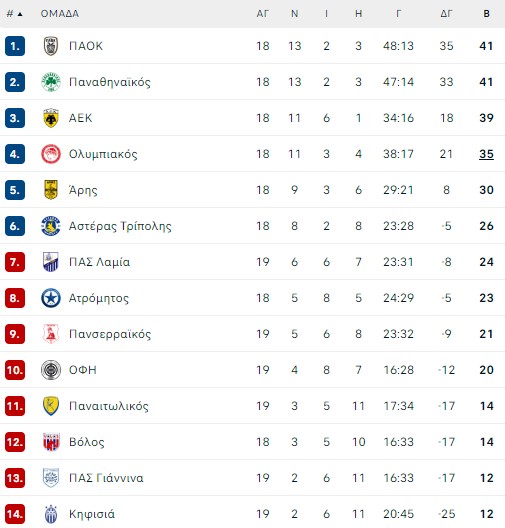Click the red rank 14 badge for Κηφισιά

click(x=15, y=514)
